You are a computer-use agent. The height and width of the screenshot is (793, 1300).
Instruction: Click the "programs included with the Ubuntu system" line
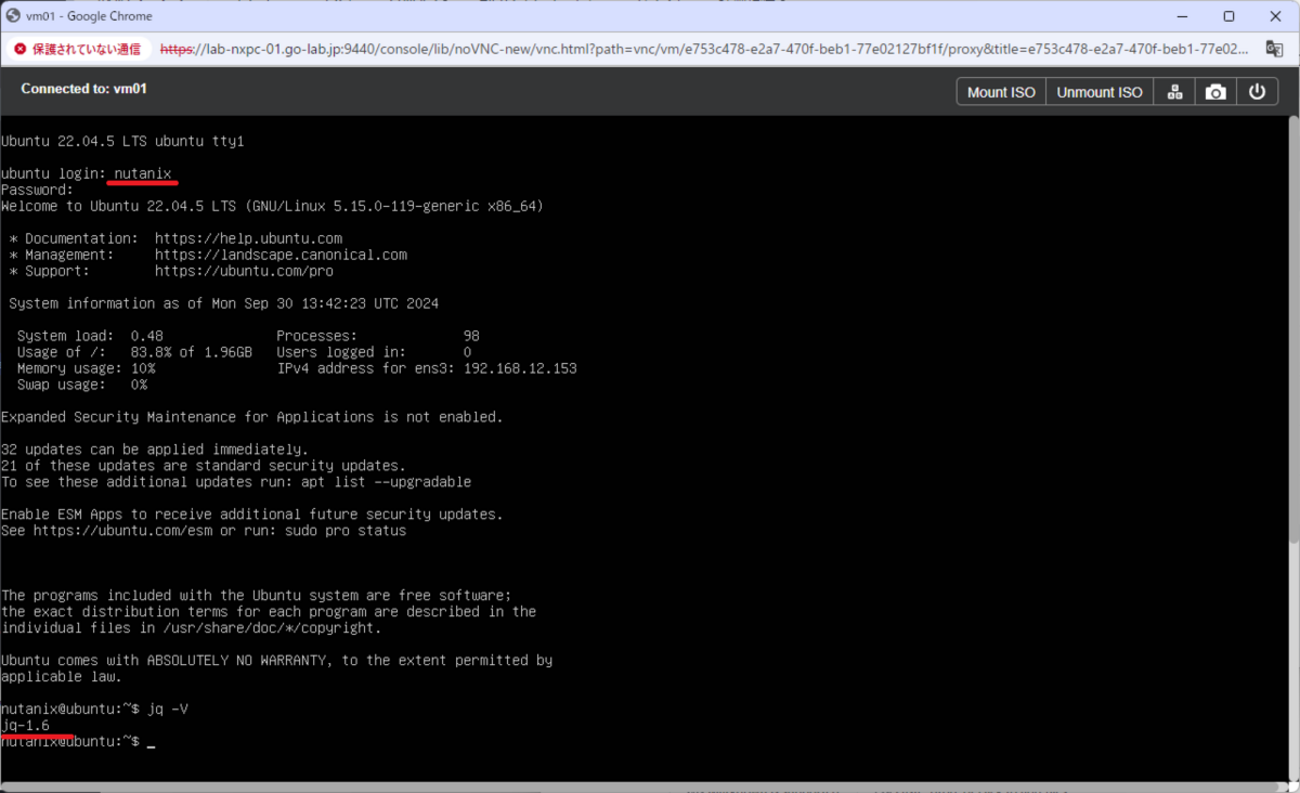pyautogui.click(x=256, y=596)
